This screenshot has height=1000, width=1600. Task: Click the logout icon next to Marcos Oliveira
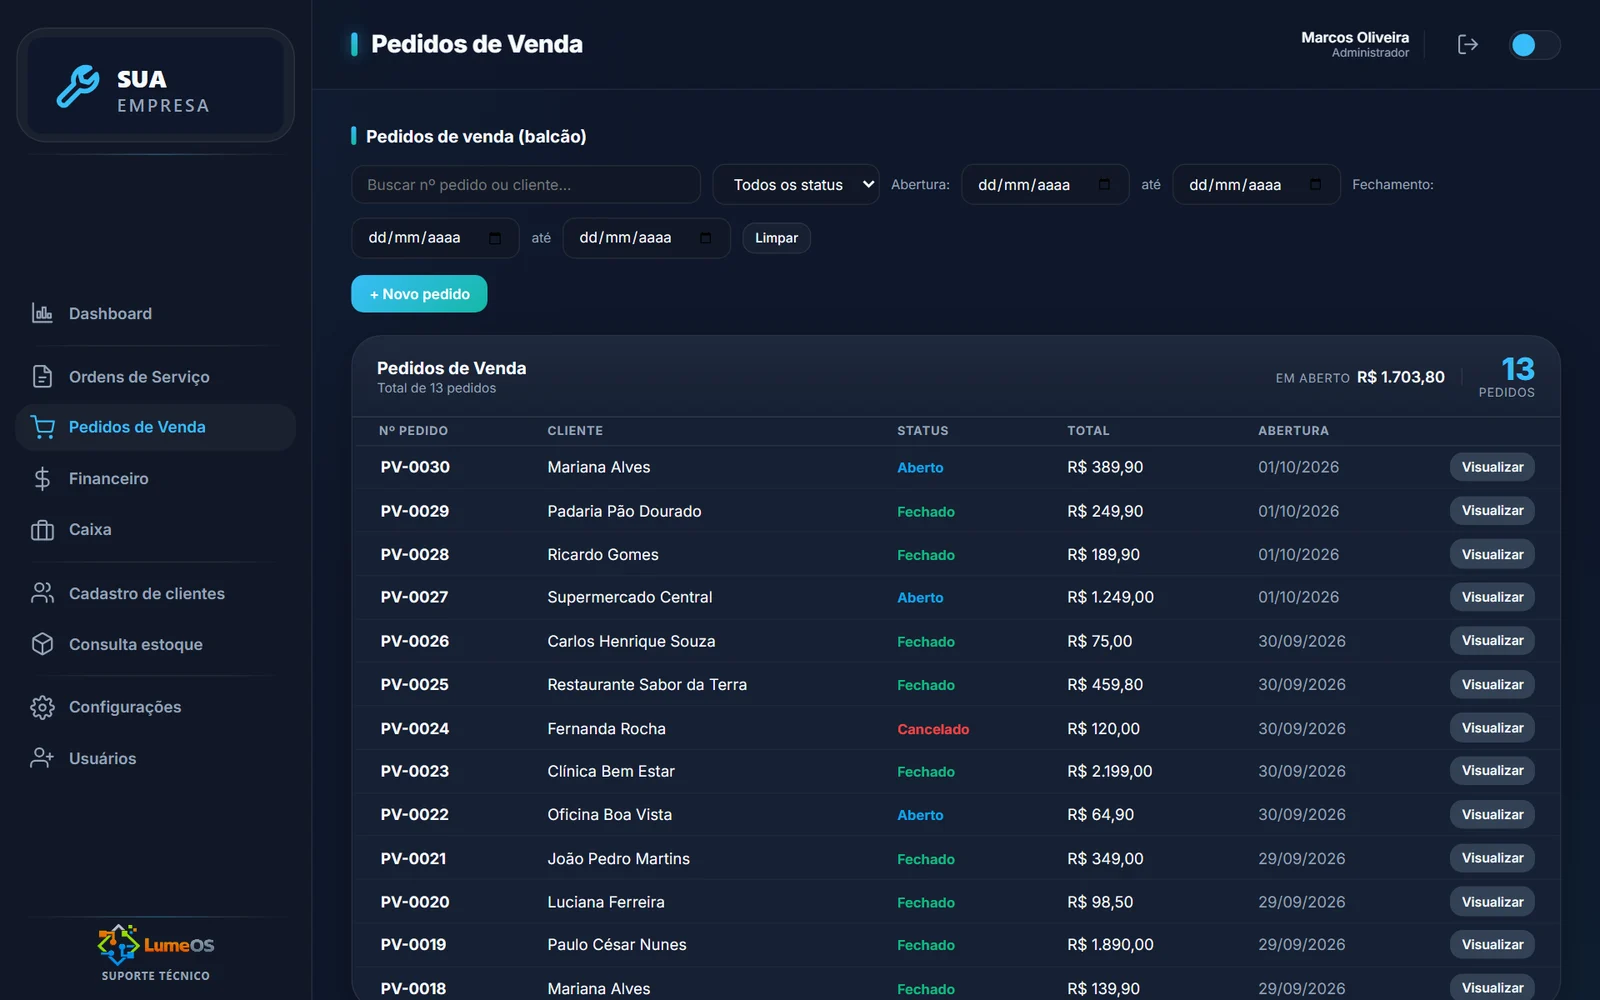[1467, 44]
